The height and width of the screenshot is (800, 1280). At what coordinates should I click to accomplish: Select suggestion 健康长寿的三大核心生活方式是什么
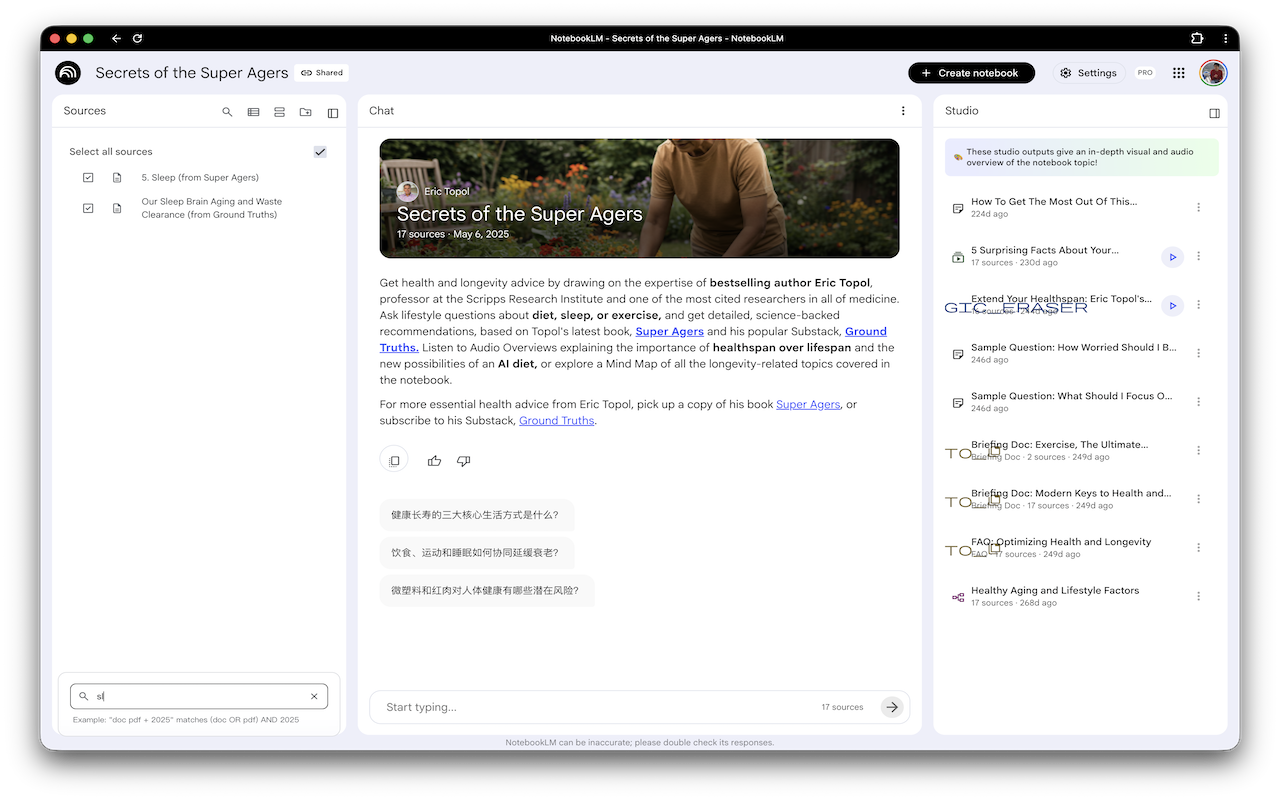477,515
